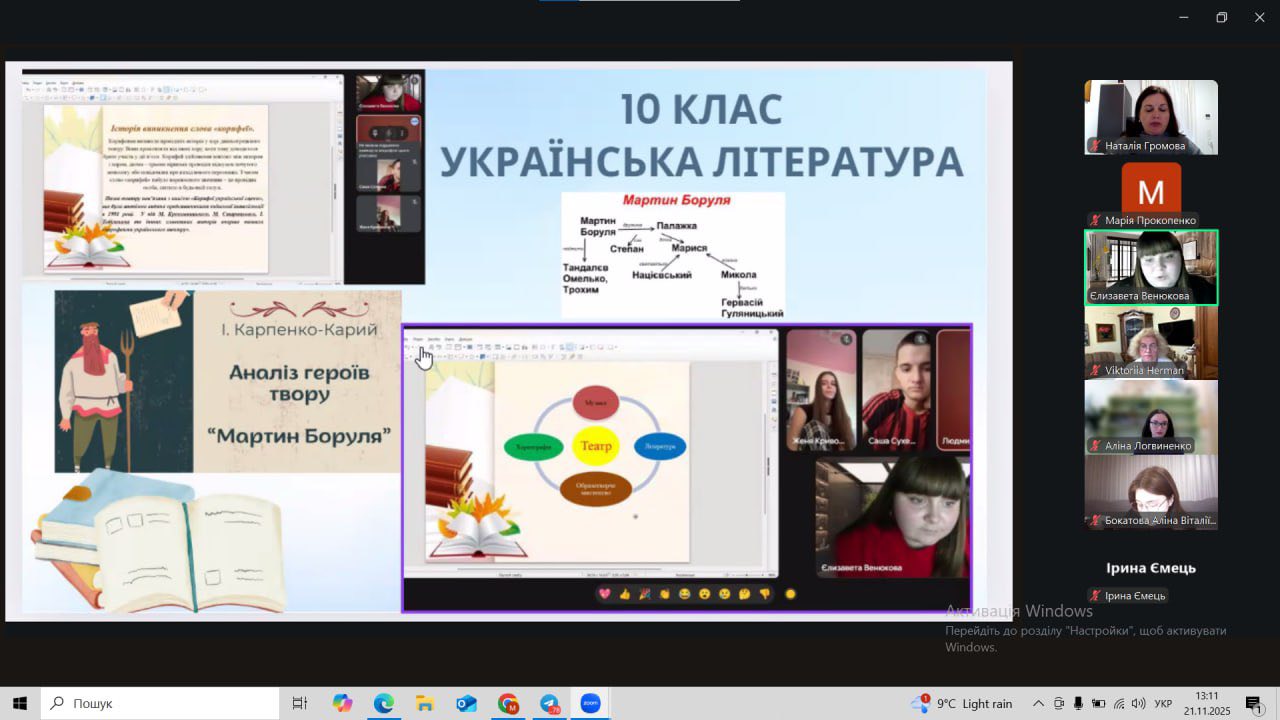Open Zoom from the taskbar
Image resolution: width=1280 pixels, height=720 pixels.
point(590,704)
